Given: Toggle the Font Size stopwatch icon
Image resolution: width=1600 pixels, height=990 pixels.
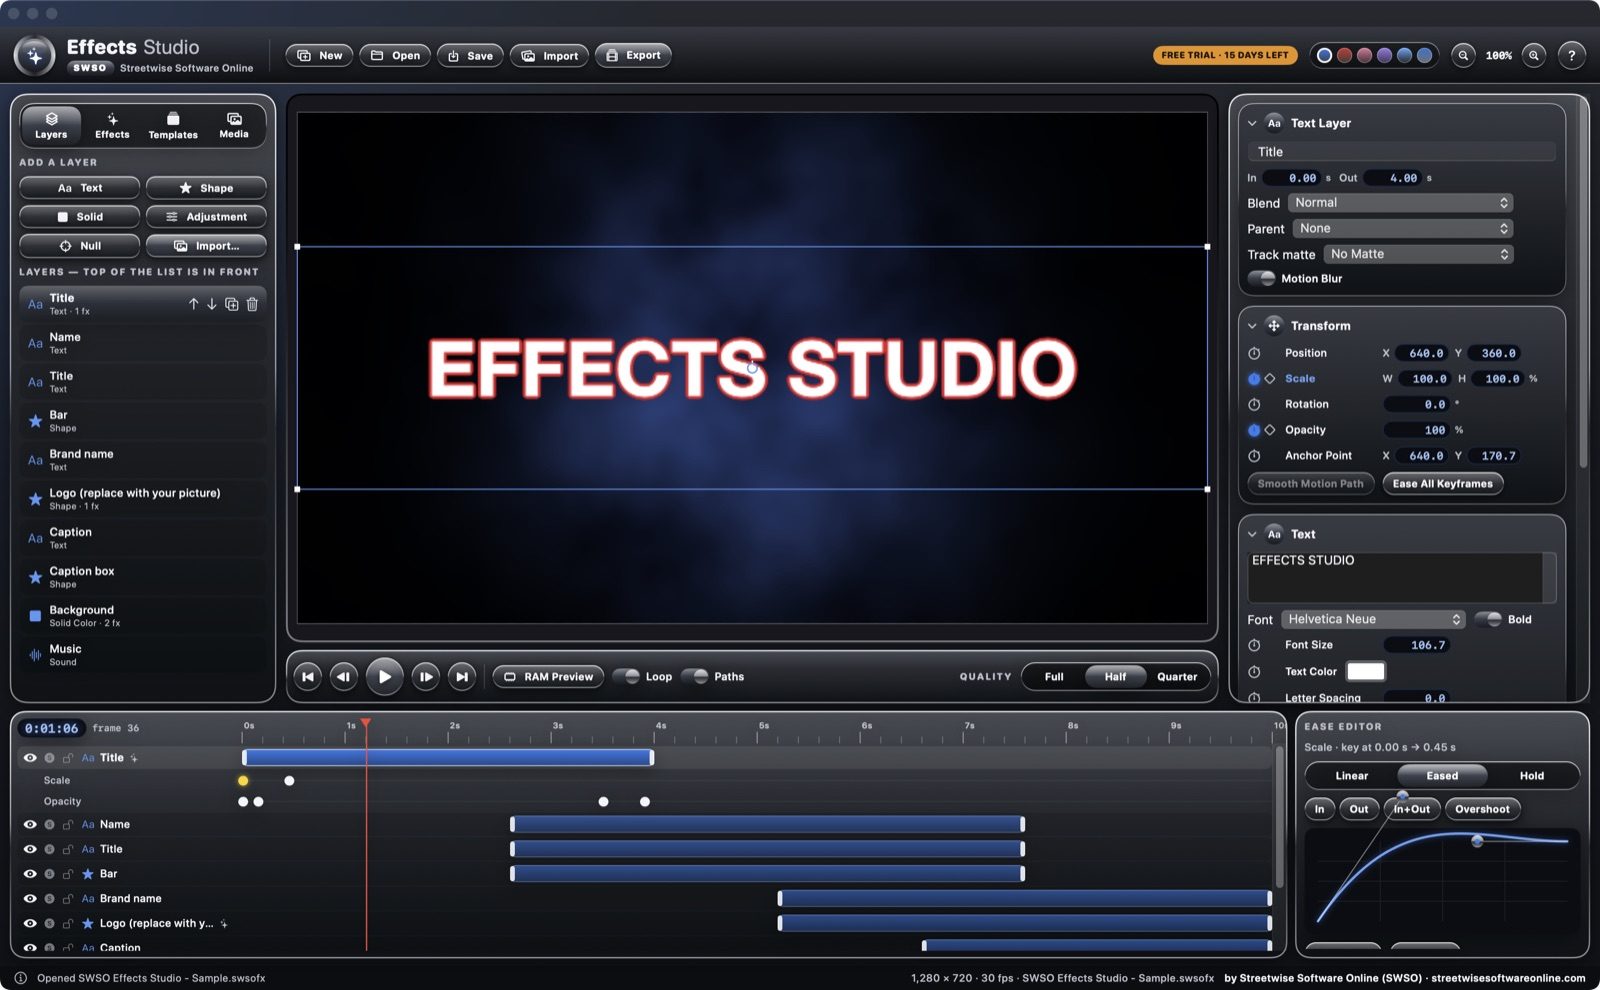Looking at the screenshot, I should click(1254, 645).
